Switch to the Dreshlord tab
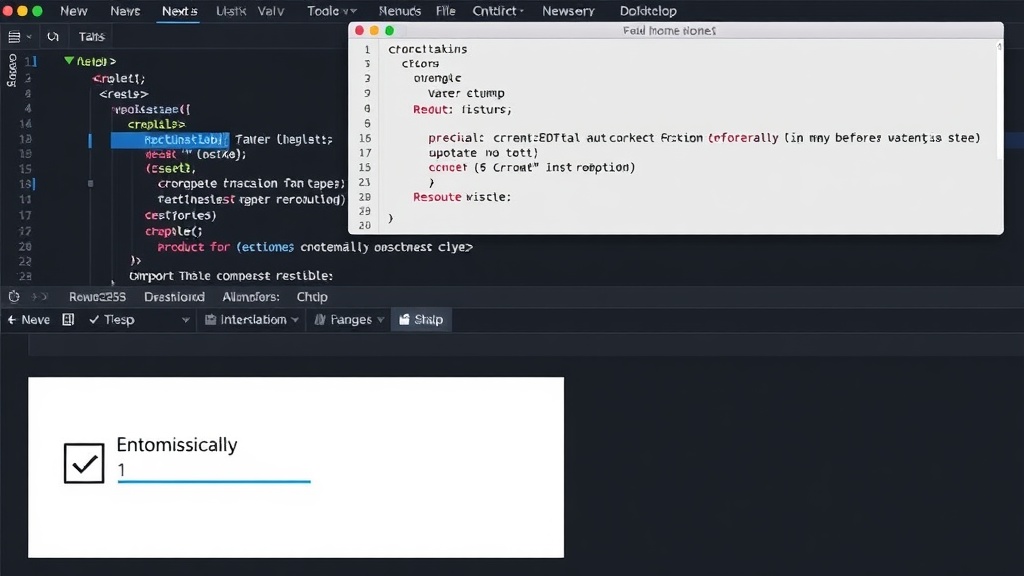The width and height of the screenshot is (1024, 576). [x=174, y=296]
